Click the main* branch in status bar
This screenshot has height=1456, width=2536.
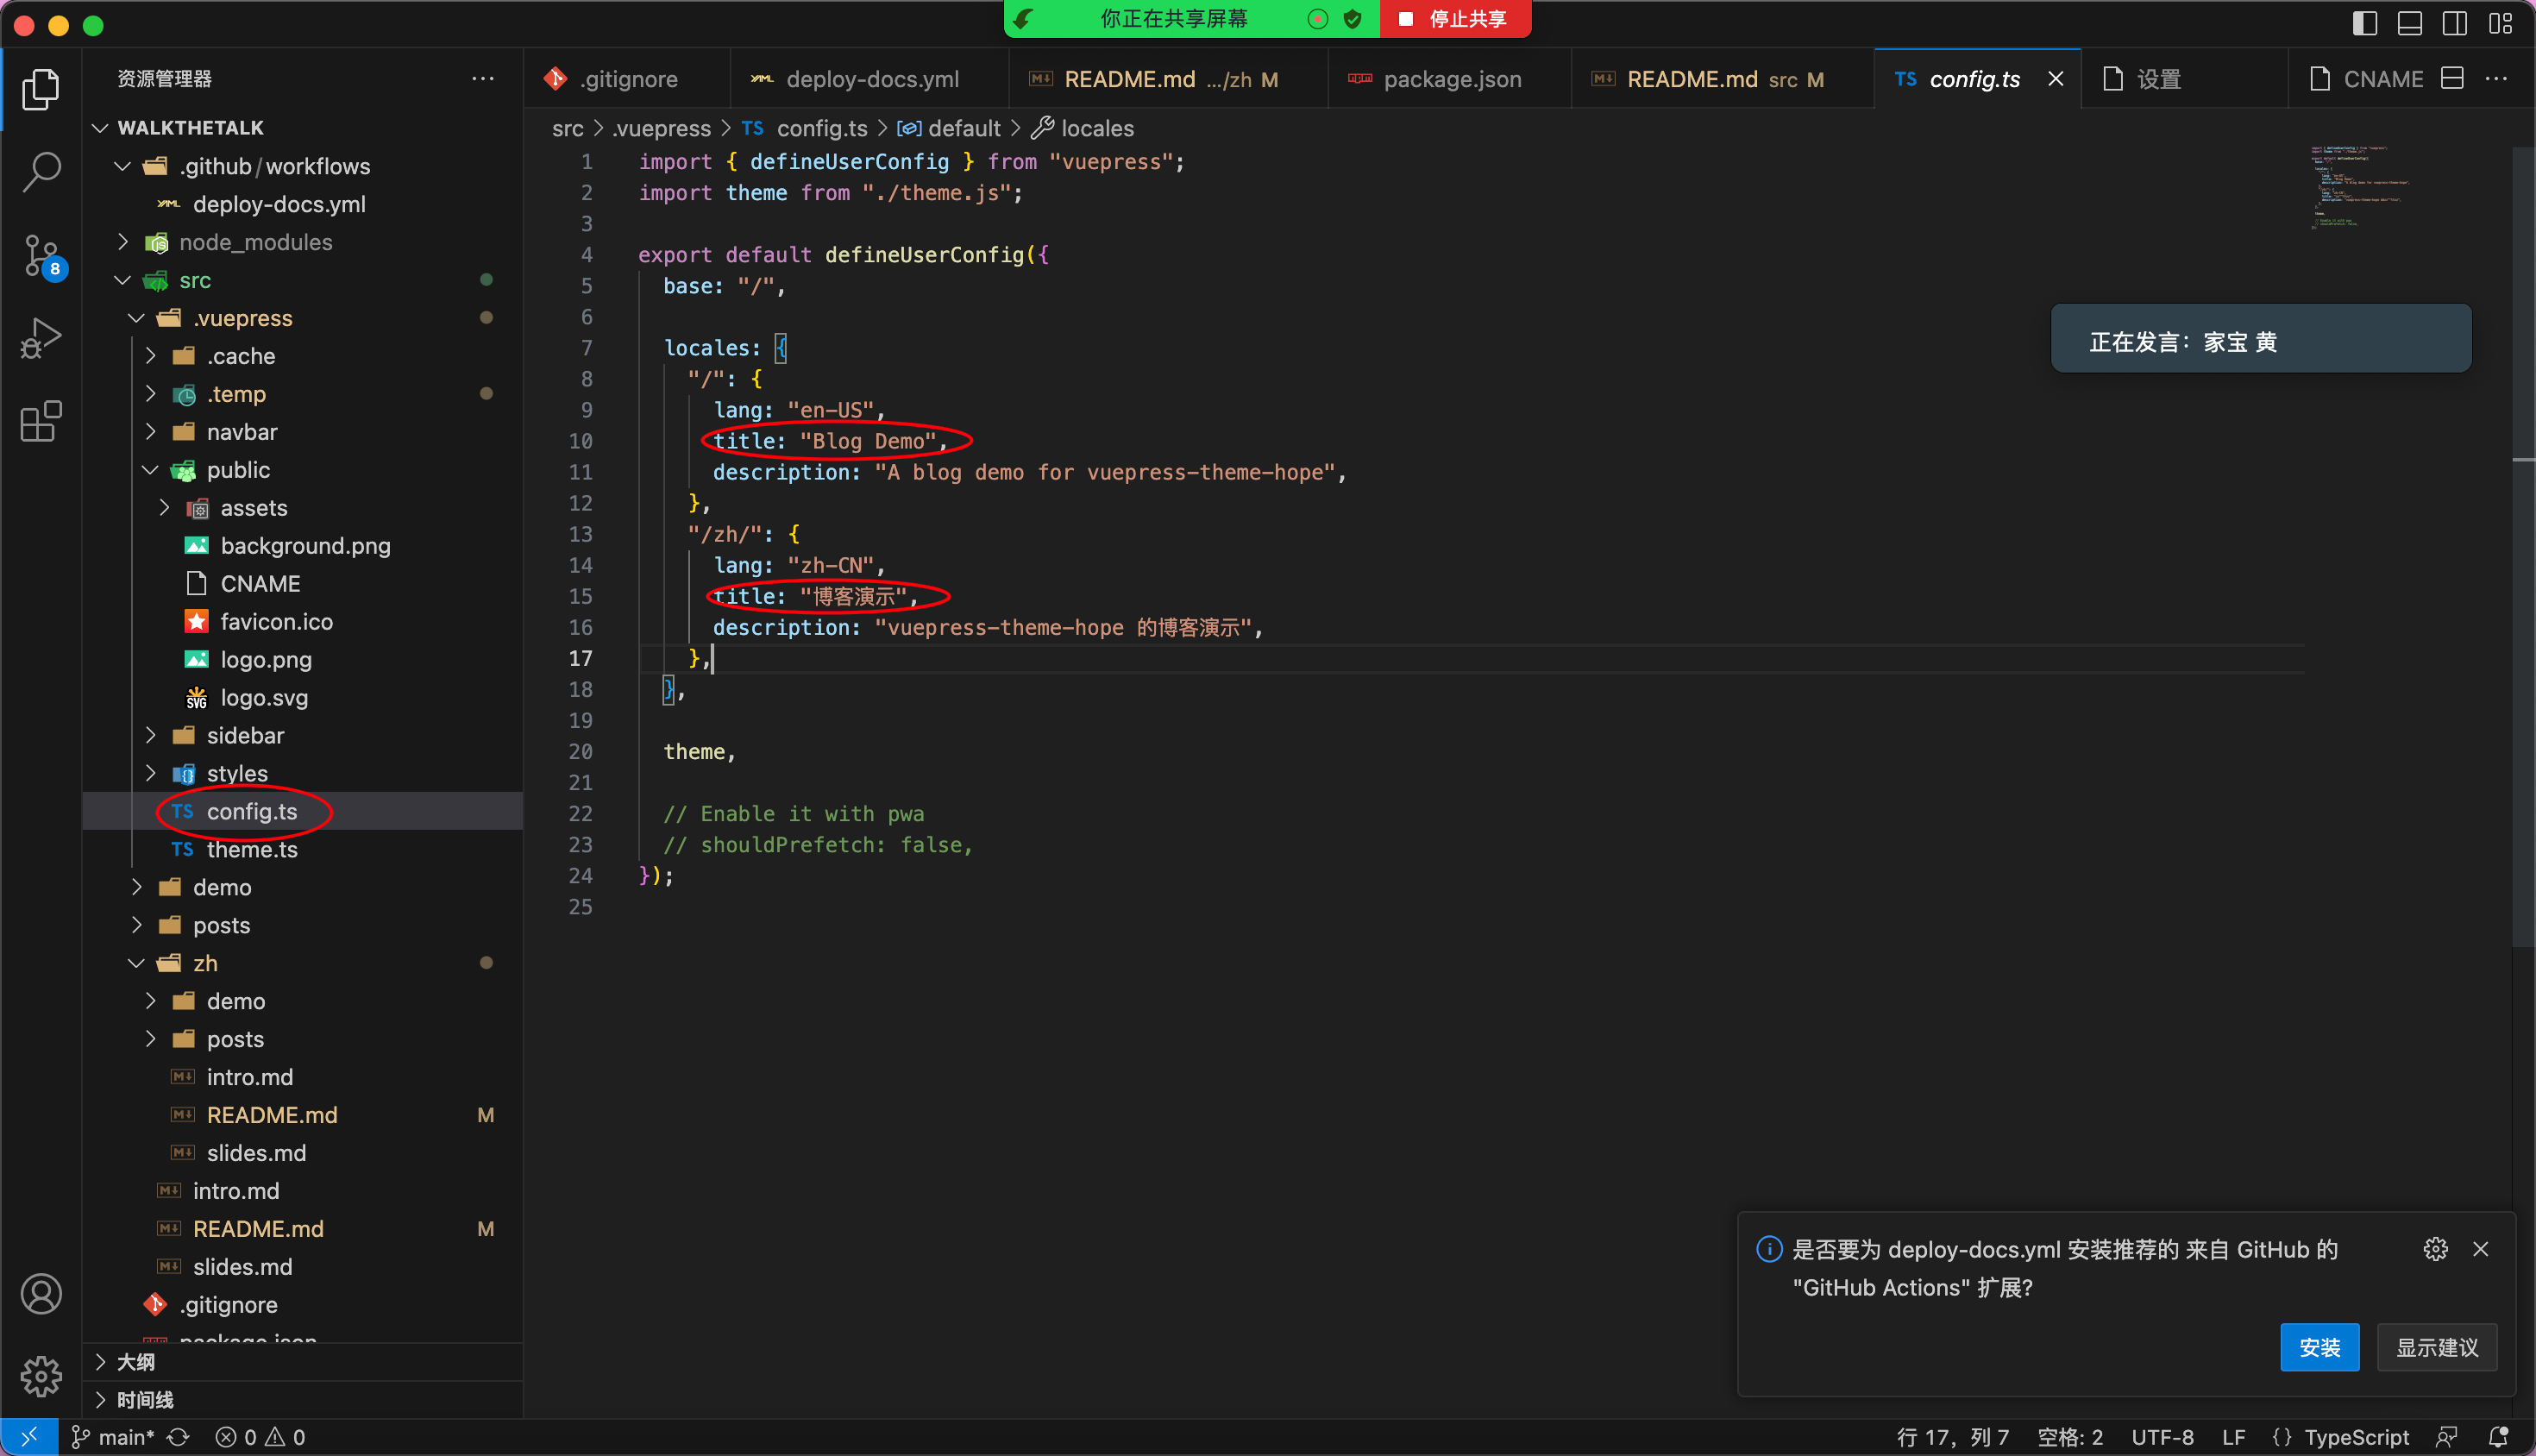pyautogui.click(x=113, y=1437)
